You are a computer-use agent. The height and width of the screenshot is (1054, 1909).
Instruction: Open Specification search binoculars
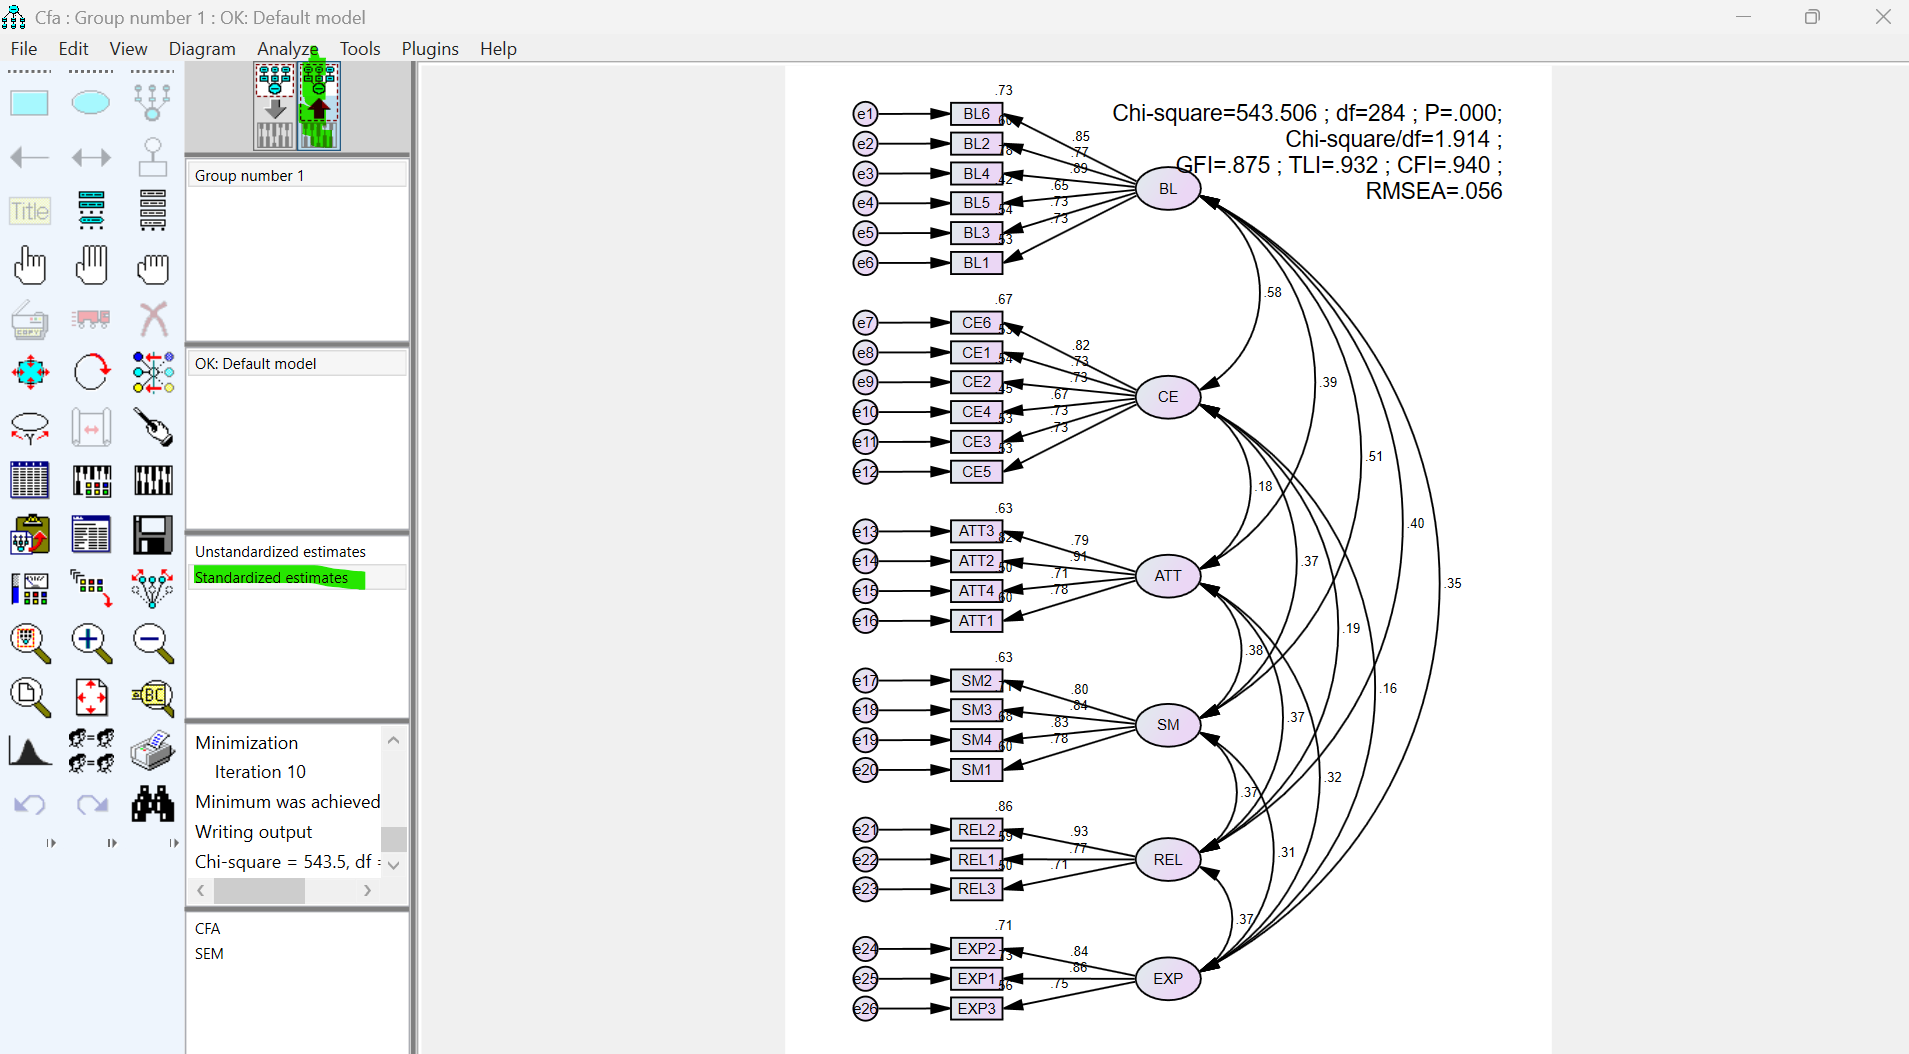pos(152,804)
